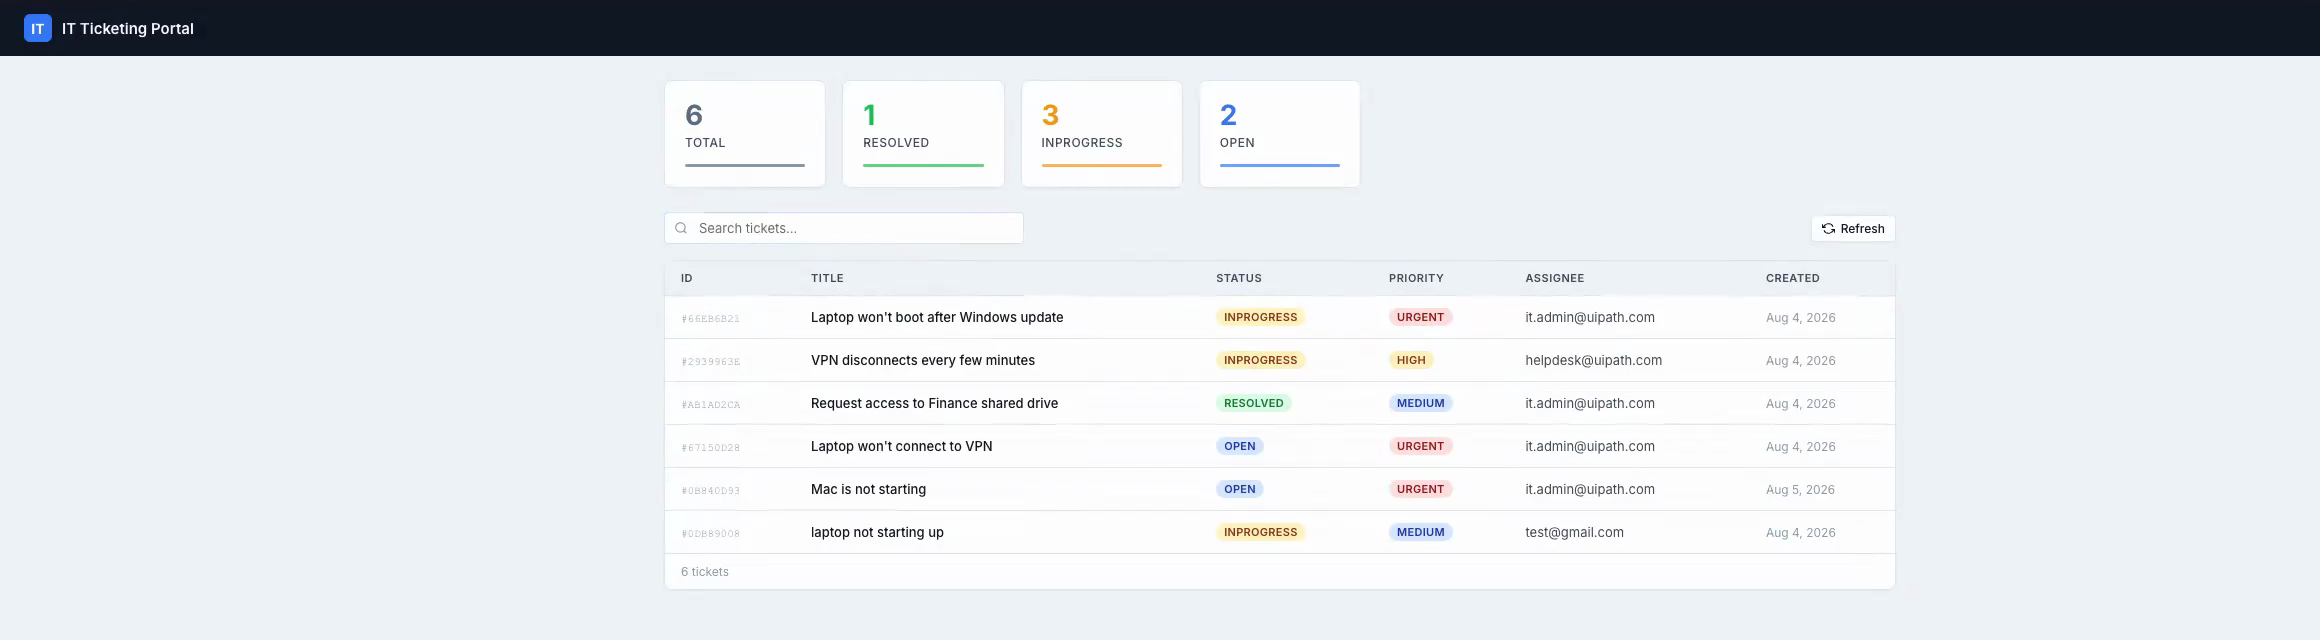Image resolution: width=2320 pixels, height=640 pixels.
Task: Click Aug 4, 2026 date on test@gmail.com row
Action: click(1801, 532)
